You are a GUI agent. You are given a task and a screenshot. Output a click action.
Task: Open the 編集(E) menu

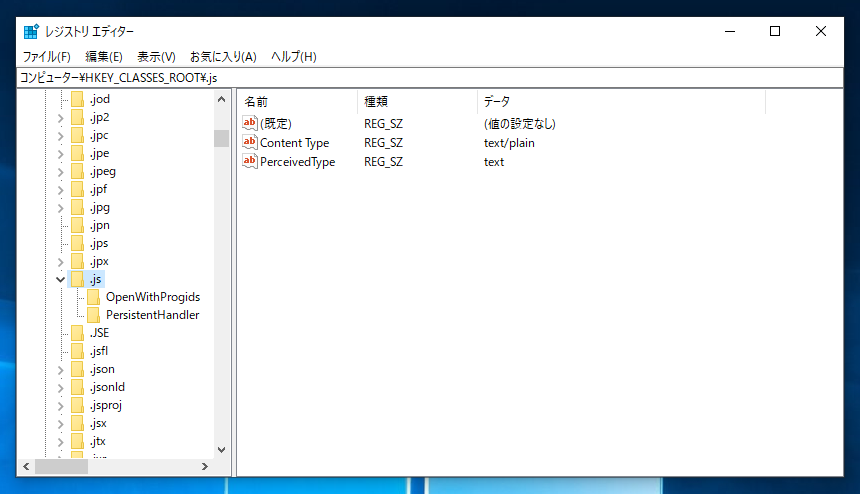104,56
